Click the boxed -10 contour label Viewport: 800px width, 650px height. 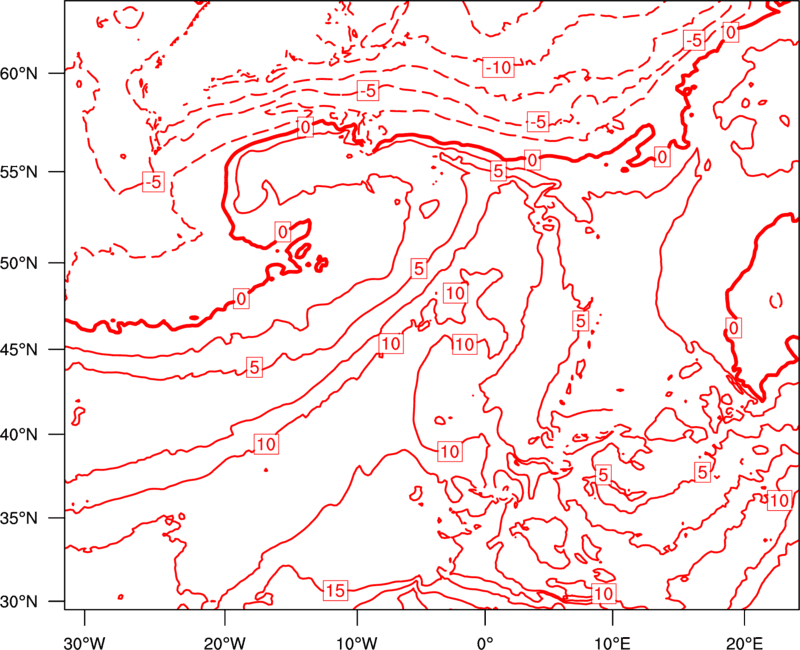coord(498,67)
